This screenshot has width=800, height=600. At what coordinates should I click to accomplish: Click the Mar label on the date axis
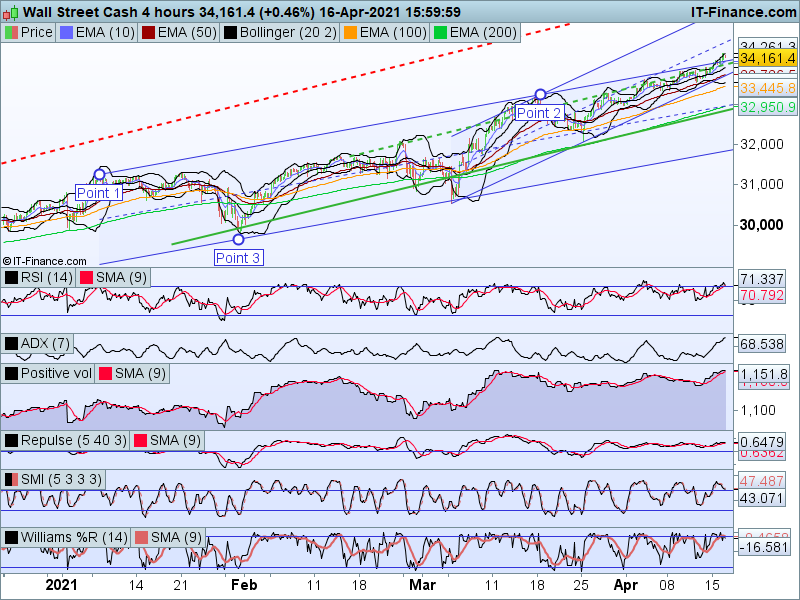point(422,585)
